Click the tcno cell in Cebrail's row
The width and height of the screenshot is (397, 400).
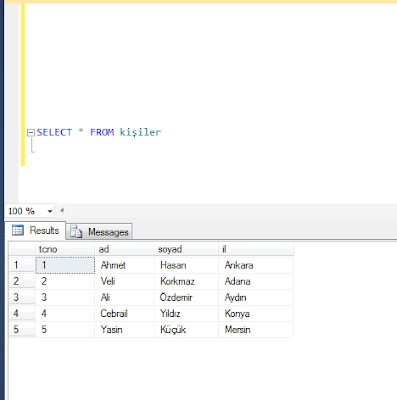(x=65, y=313)
